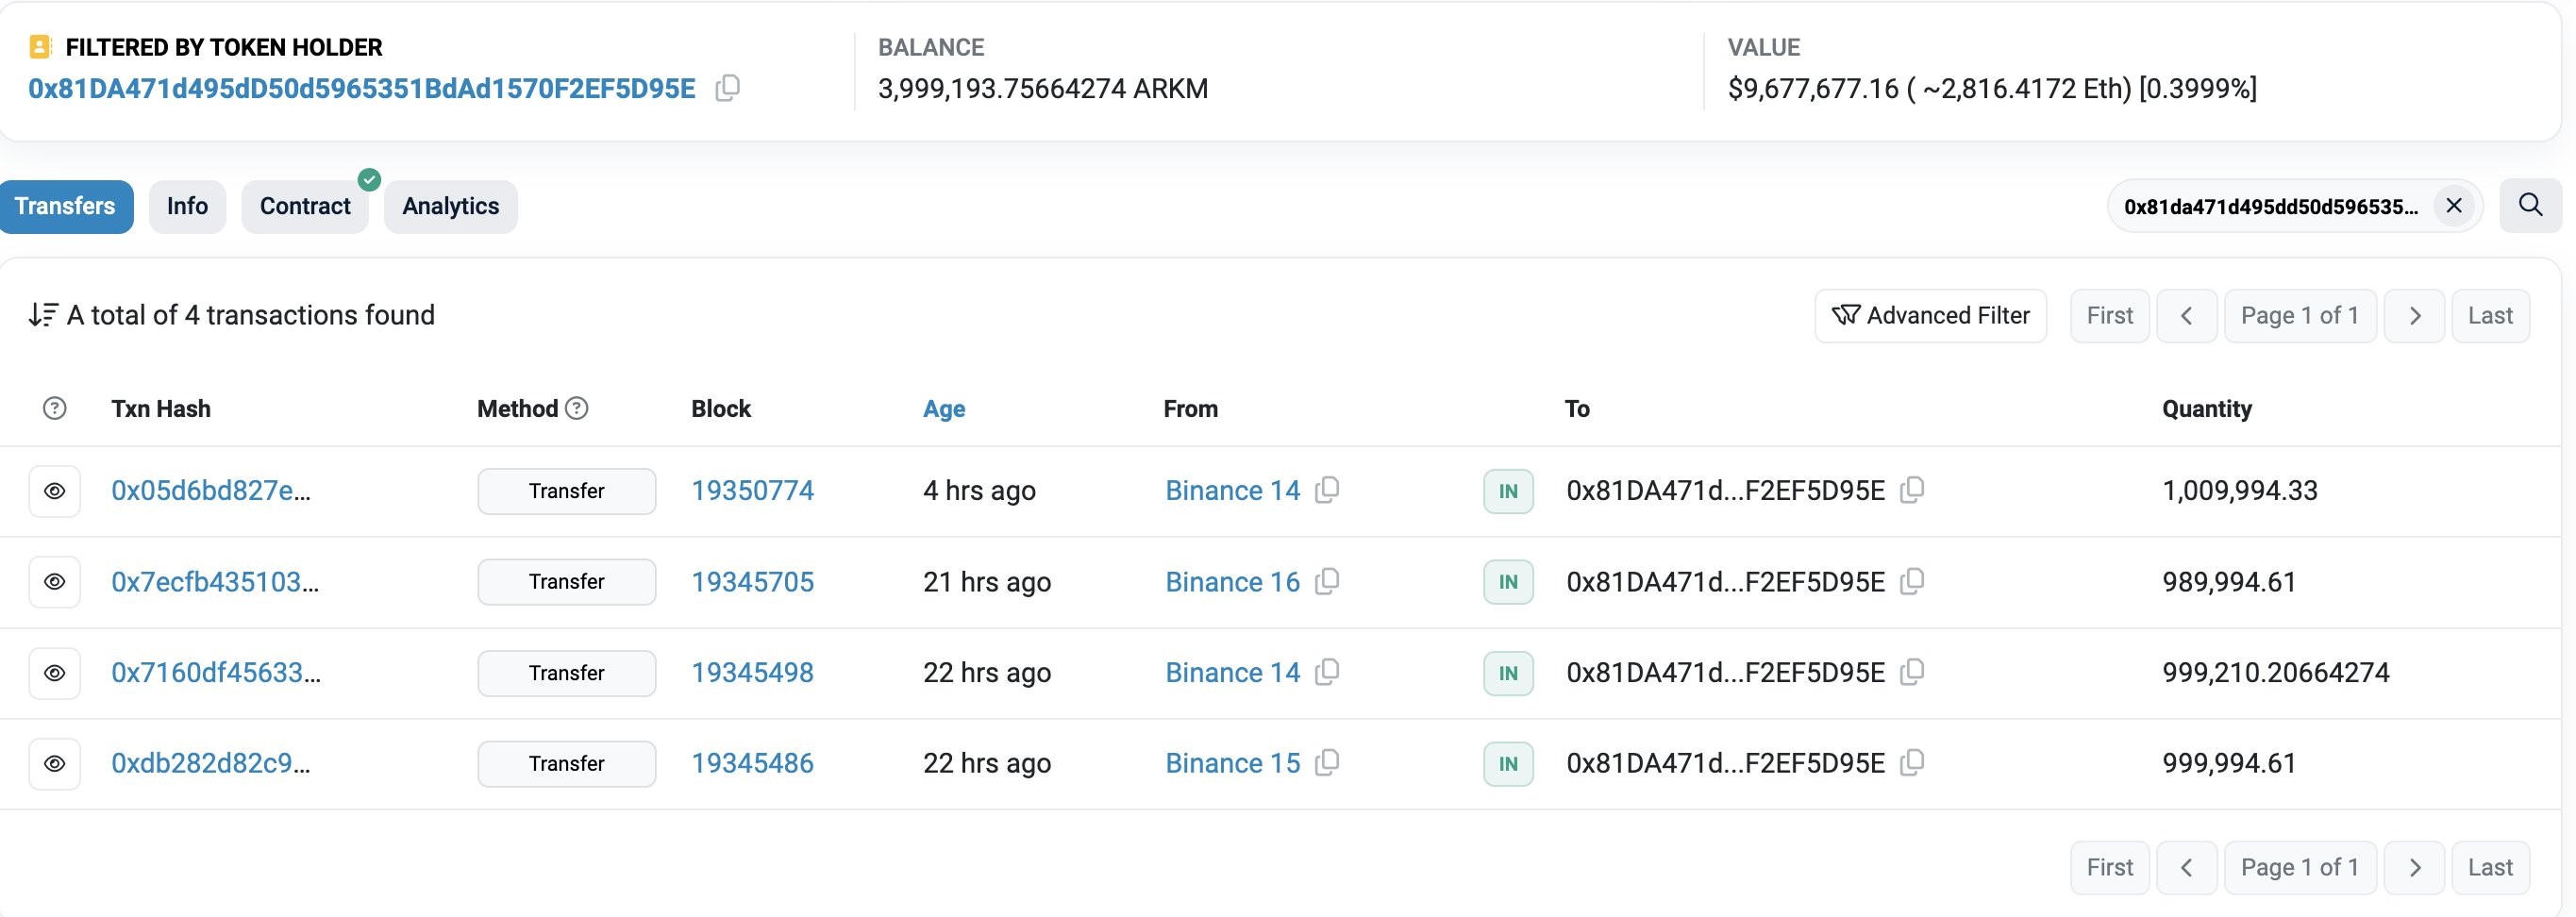Open transaction 0x7ecfb435103...
The width and height of the screenshot is (2576, 917).
[x=215, y=582]
